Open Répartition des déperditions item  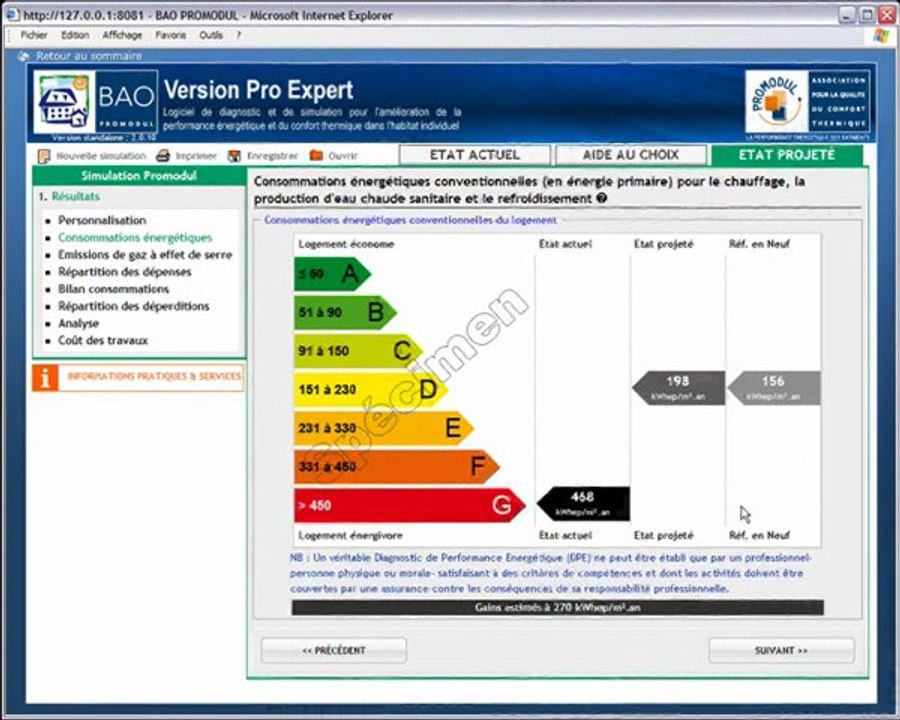coord(134,306)
